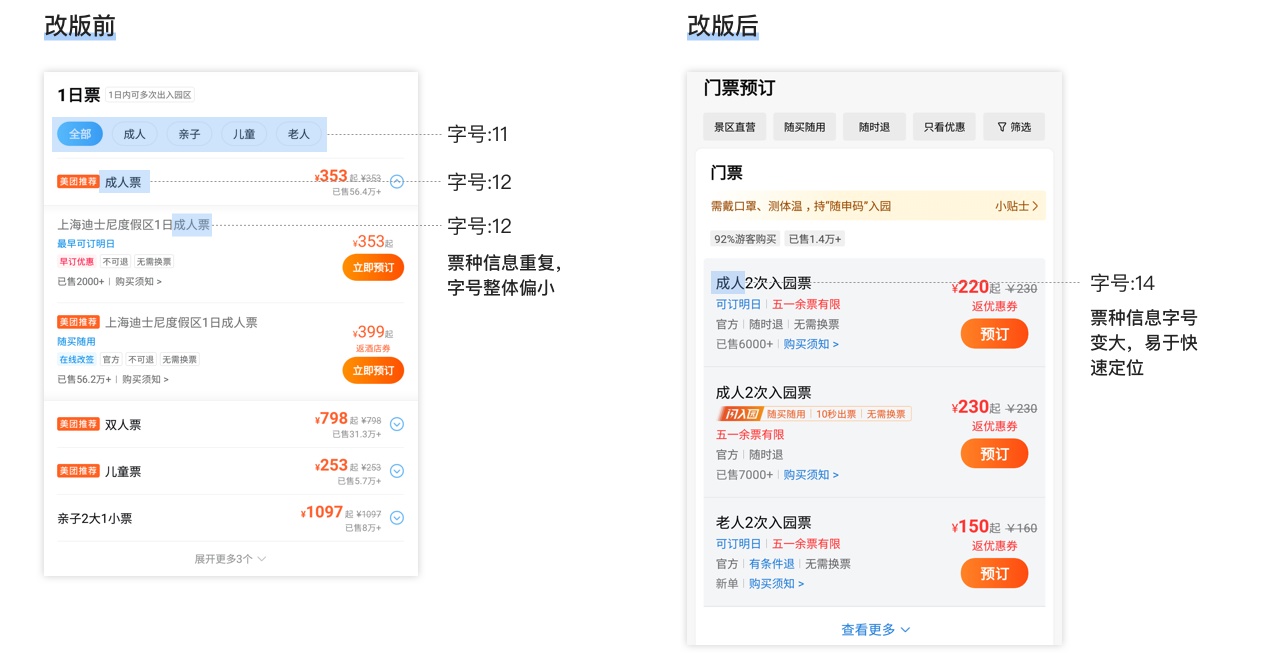Toggle the 只看优惠 filter chip
Screen dimensions: 1280x664
pos(943,126)
